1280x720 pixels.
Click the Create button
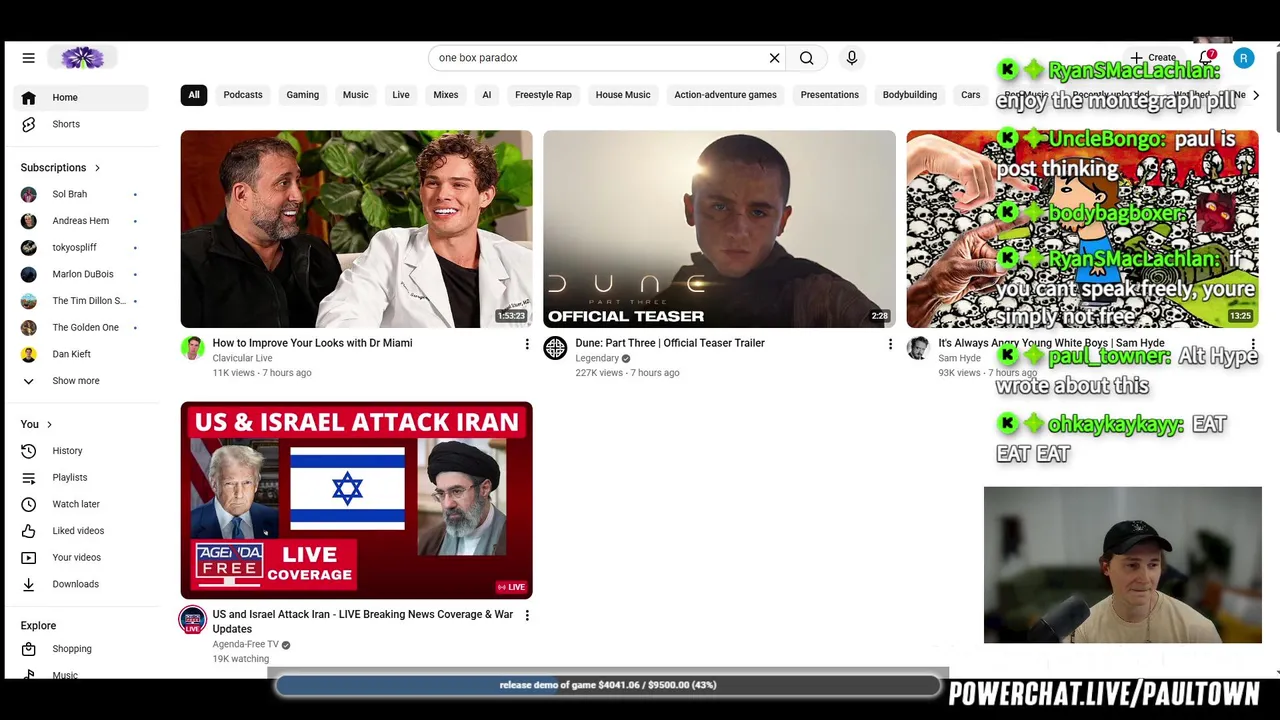1153,58
